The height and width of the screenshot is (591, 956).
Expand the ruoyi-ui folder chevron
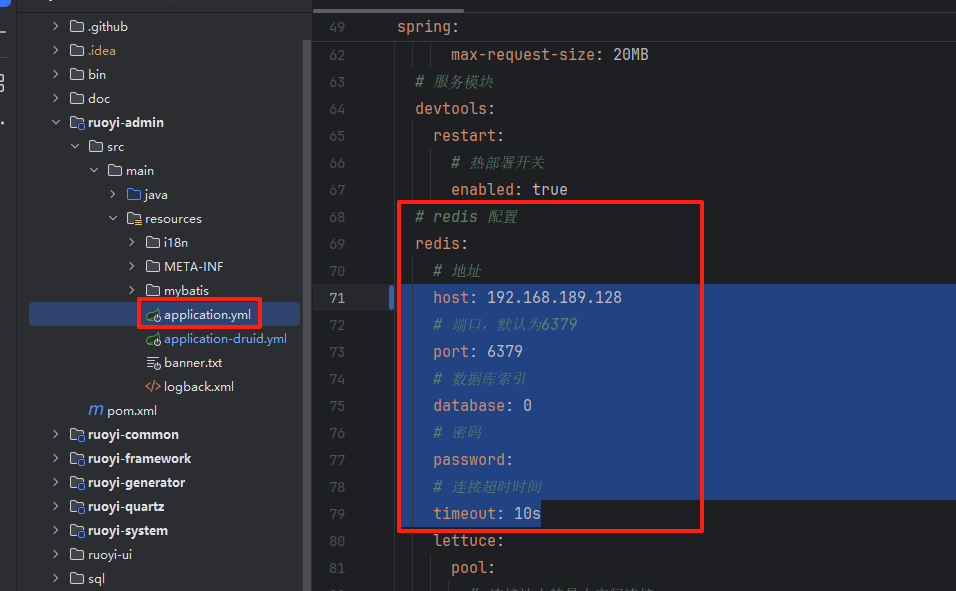click(55, 554)
